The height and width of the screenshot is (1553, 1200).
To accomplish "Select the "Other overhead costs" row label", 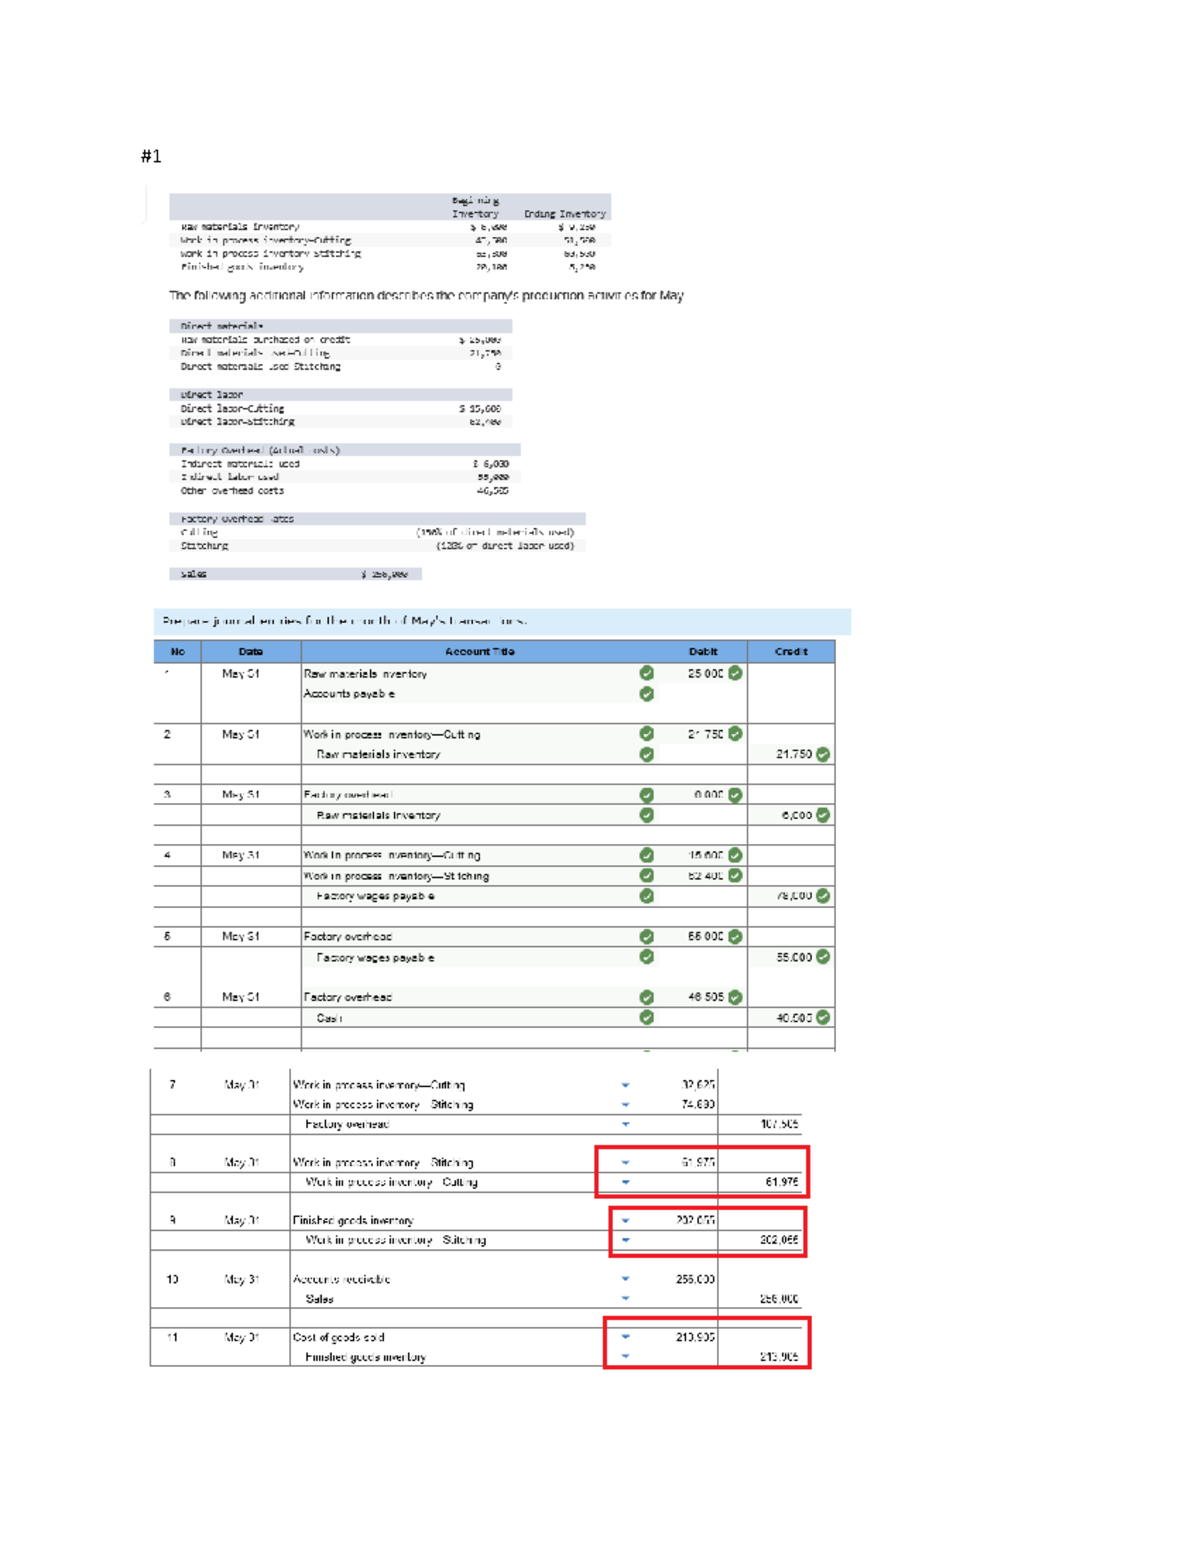I will (x=232, y=491).
